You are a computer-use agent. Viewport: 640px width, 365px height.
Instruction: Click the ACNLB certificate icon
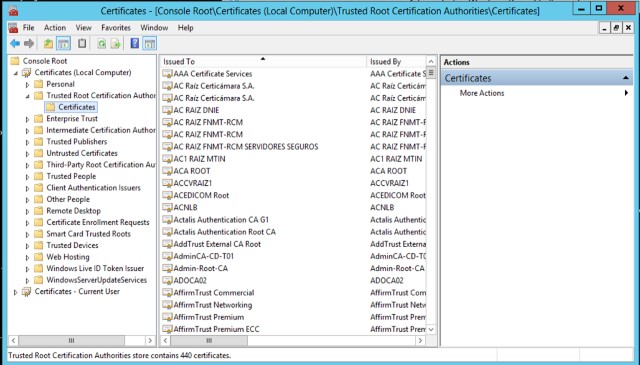(x=167, y=207)
